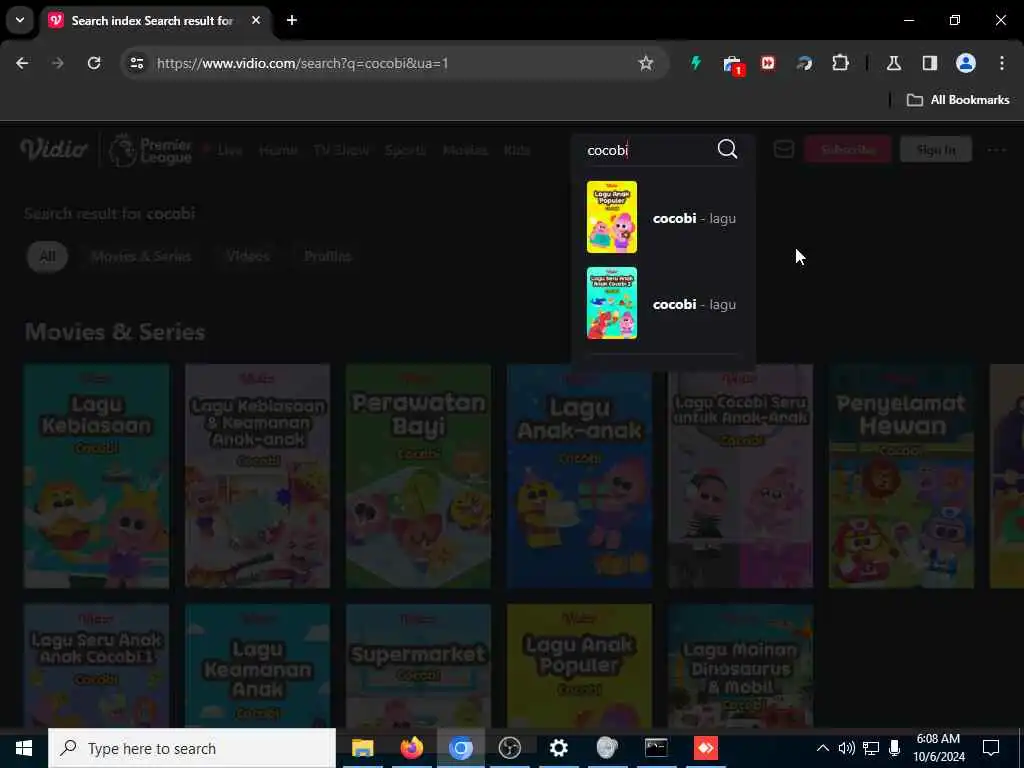Show hidden system tray icons
1024x768 pixels.
(x=823, y=748)
